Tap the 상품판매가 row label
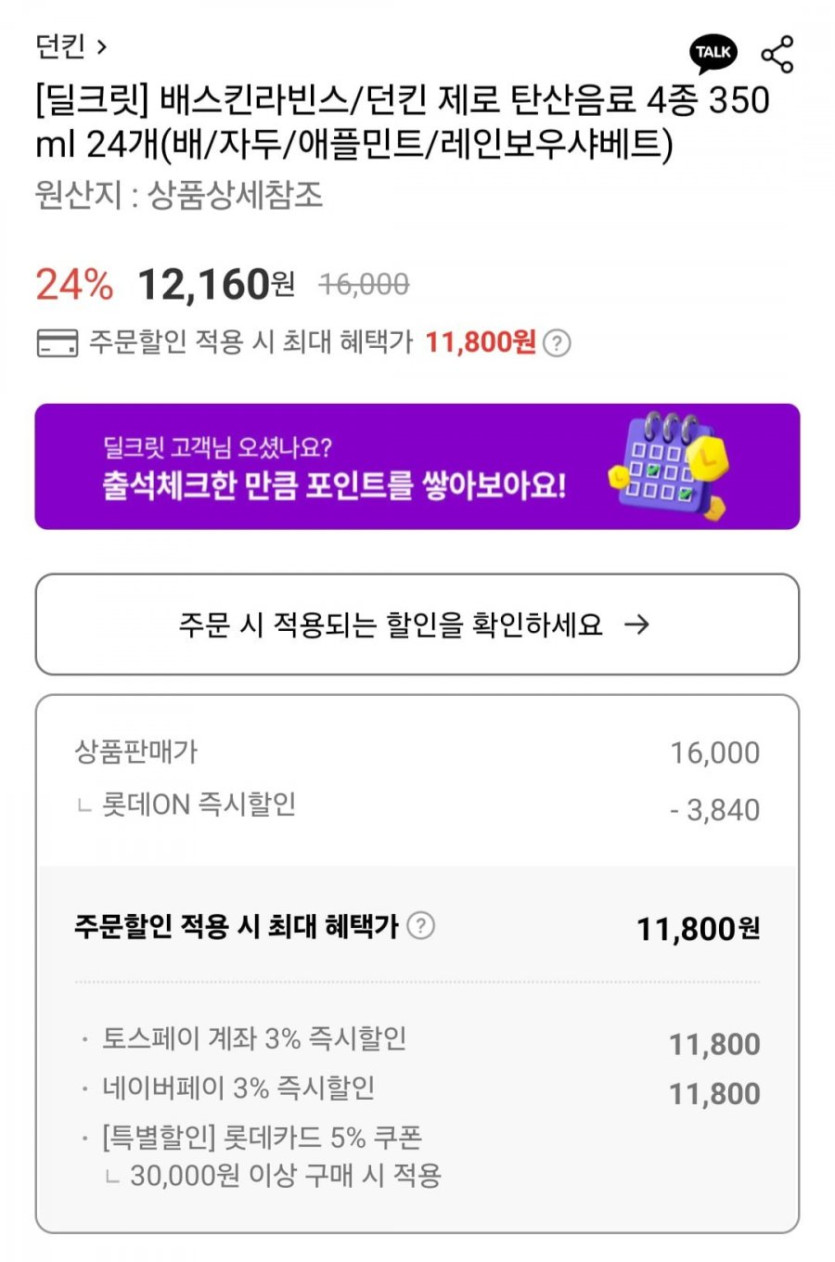835x1262 pixels. pyautogui.click(x=136, y=752)
